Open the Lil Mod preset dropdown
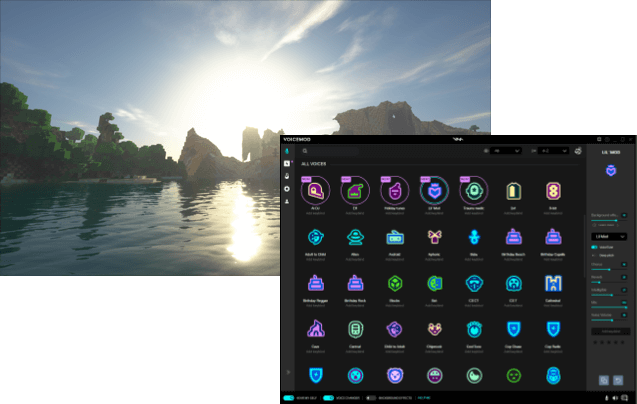637x404 pixels. pyautogui.click(x=609, y=237)
